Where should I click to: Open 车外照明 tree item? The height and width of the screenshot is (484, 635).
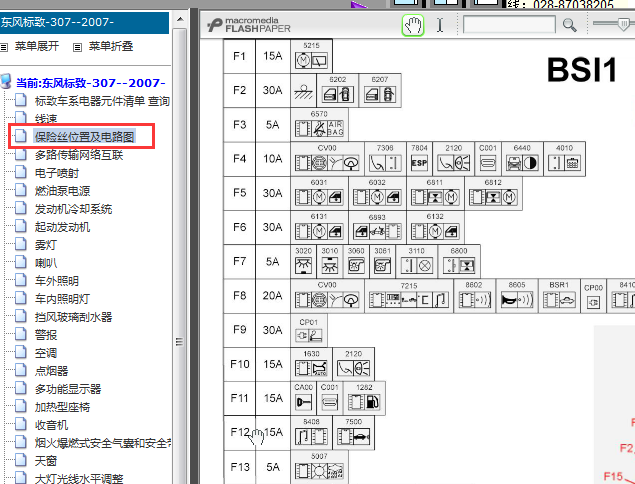coord(57,281)
